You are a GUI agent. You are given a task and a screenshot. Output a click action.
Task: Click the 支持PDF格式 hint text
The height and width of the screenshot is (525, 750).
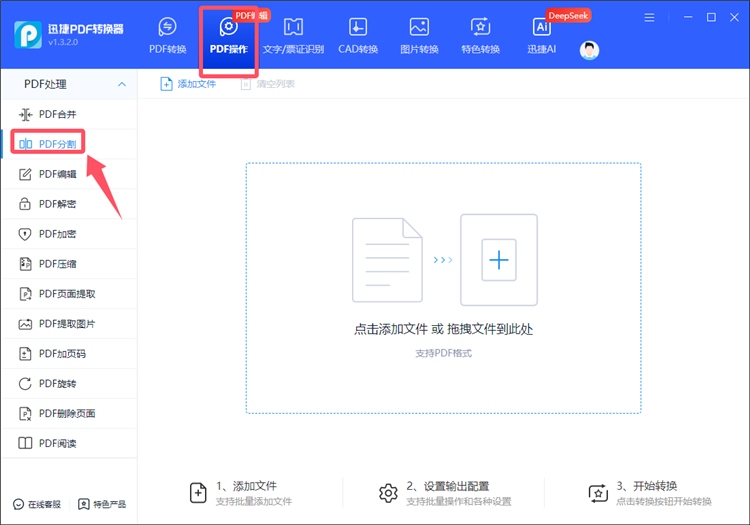443,353
